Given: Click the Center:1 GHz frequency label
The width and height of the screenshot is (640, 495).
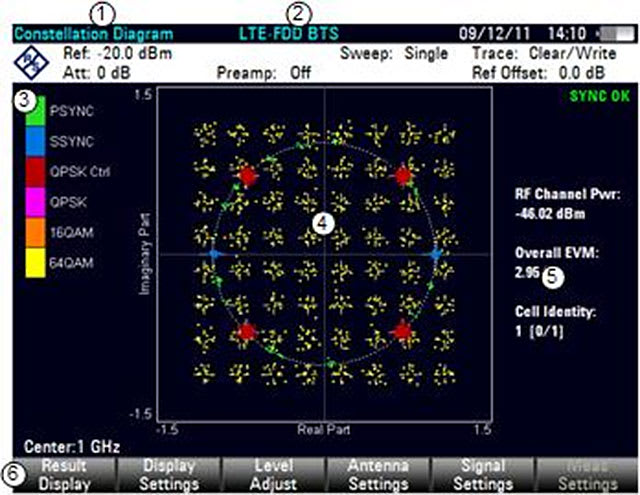Looking at the screenshot, I should (72, 446).
